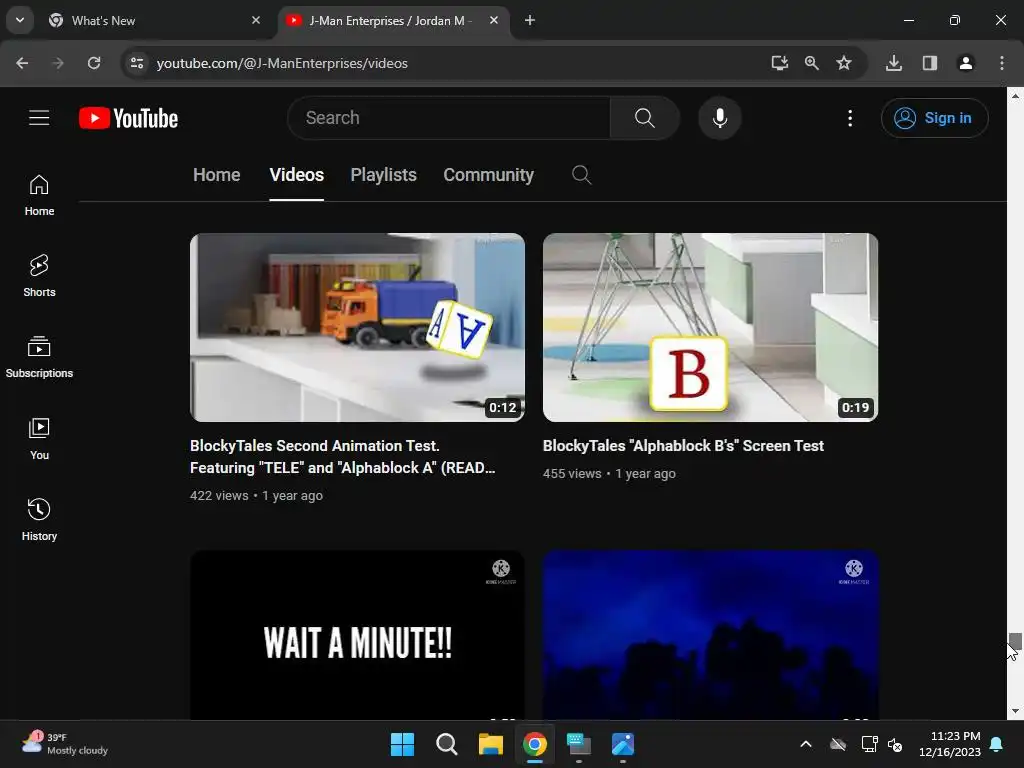Open the Home item in the sidebar

(x=39, y=195)
